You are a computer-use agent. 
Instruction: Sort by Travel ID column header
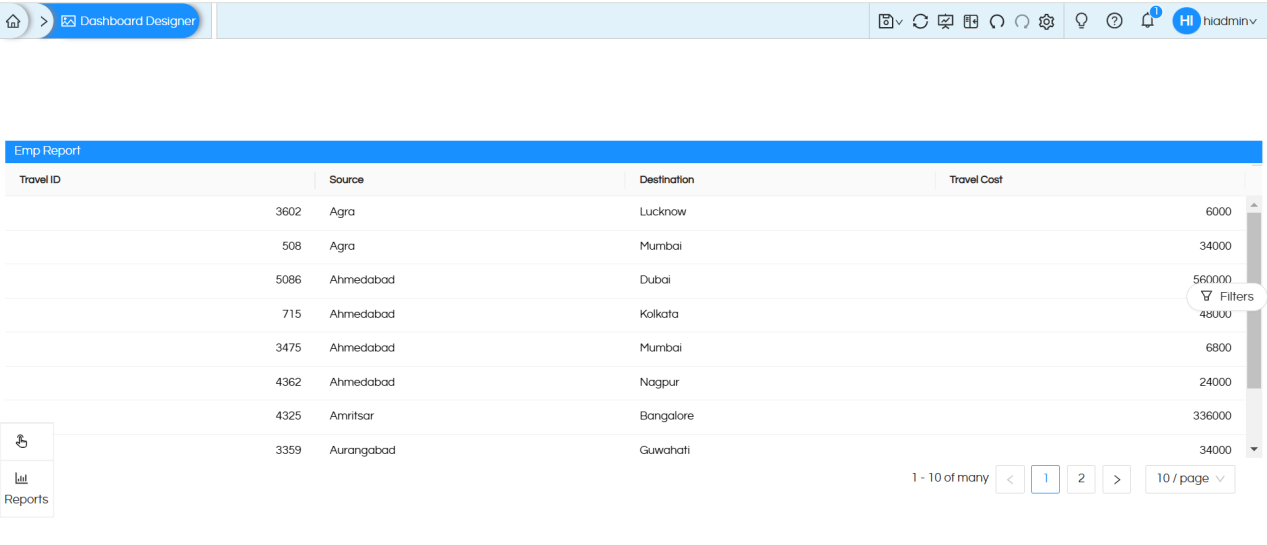[x=40, y=180]
